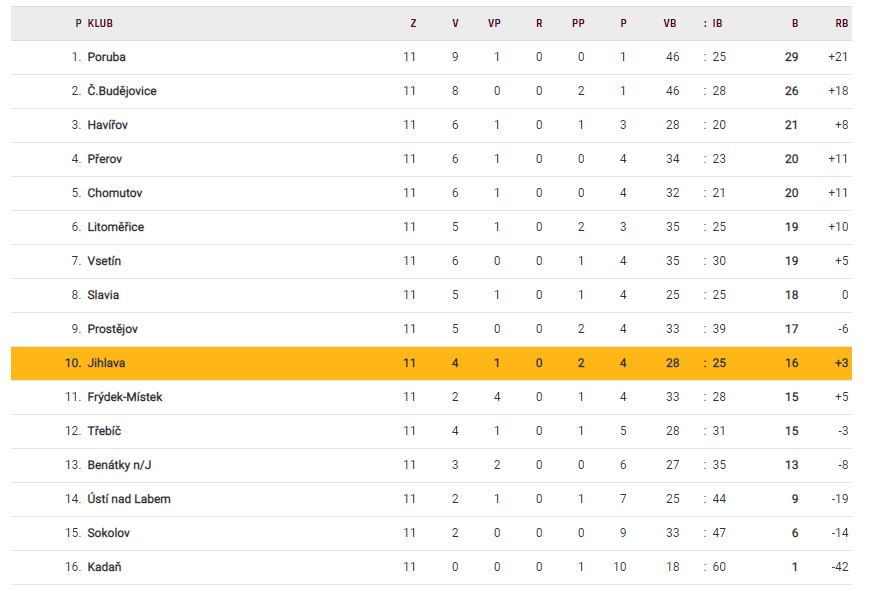Select the Vsetín club row name
869x591 pixels.
pos(105,261)
